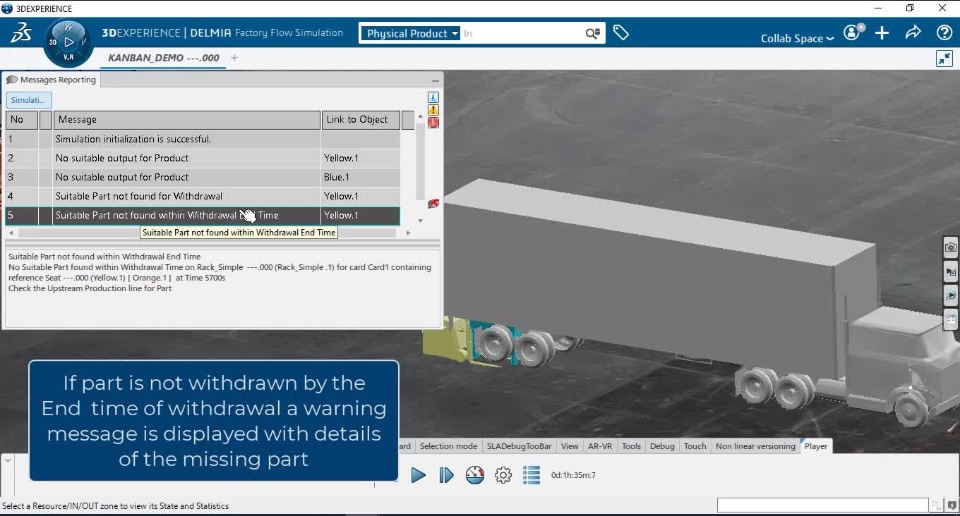Switch to the Player tab

coord(816,446)
